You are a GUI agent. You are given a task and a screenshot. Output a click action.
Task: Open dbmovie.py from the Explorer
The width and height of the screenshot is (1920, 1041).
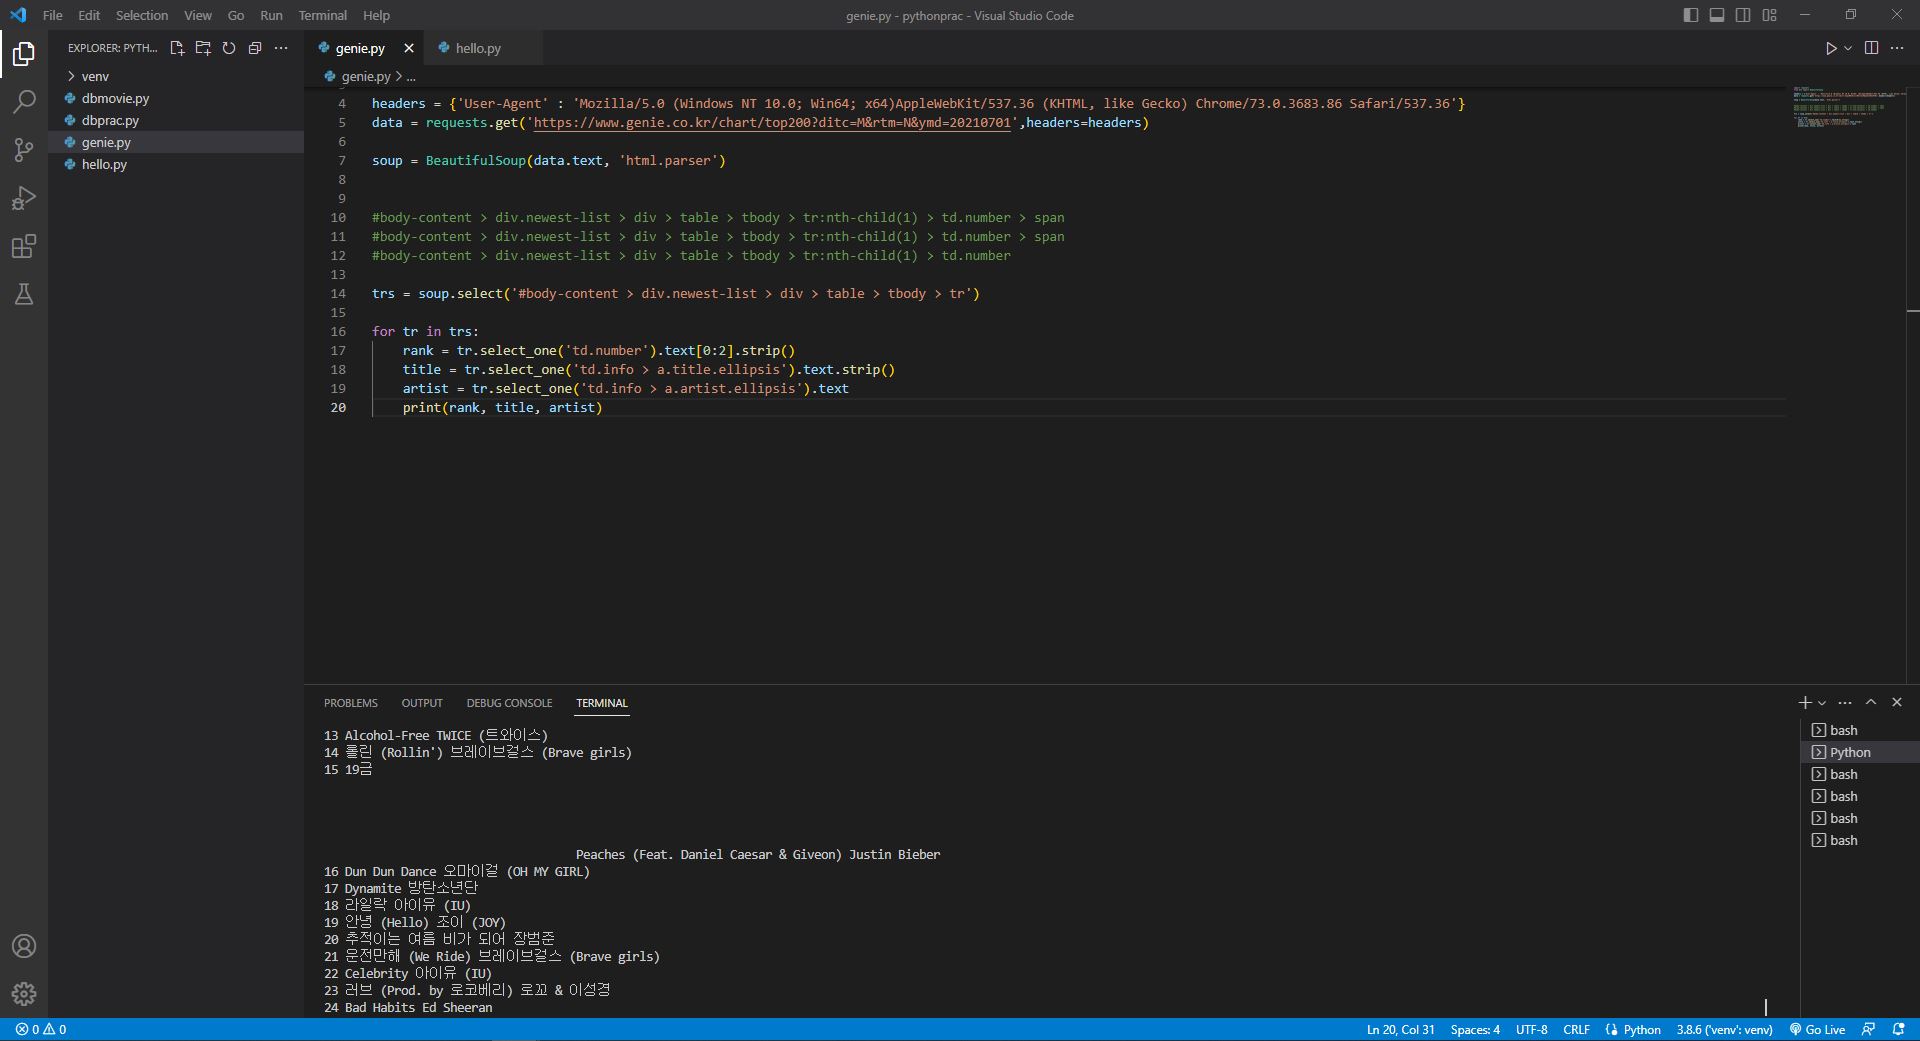click(x=176, y=98)
